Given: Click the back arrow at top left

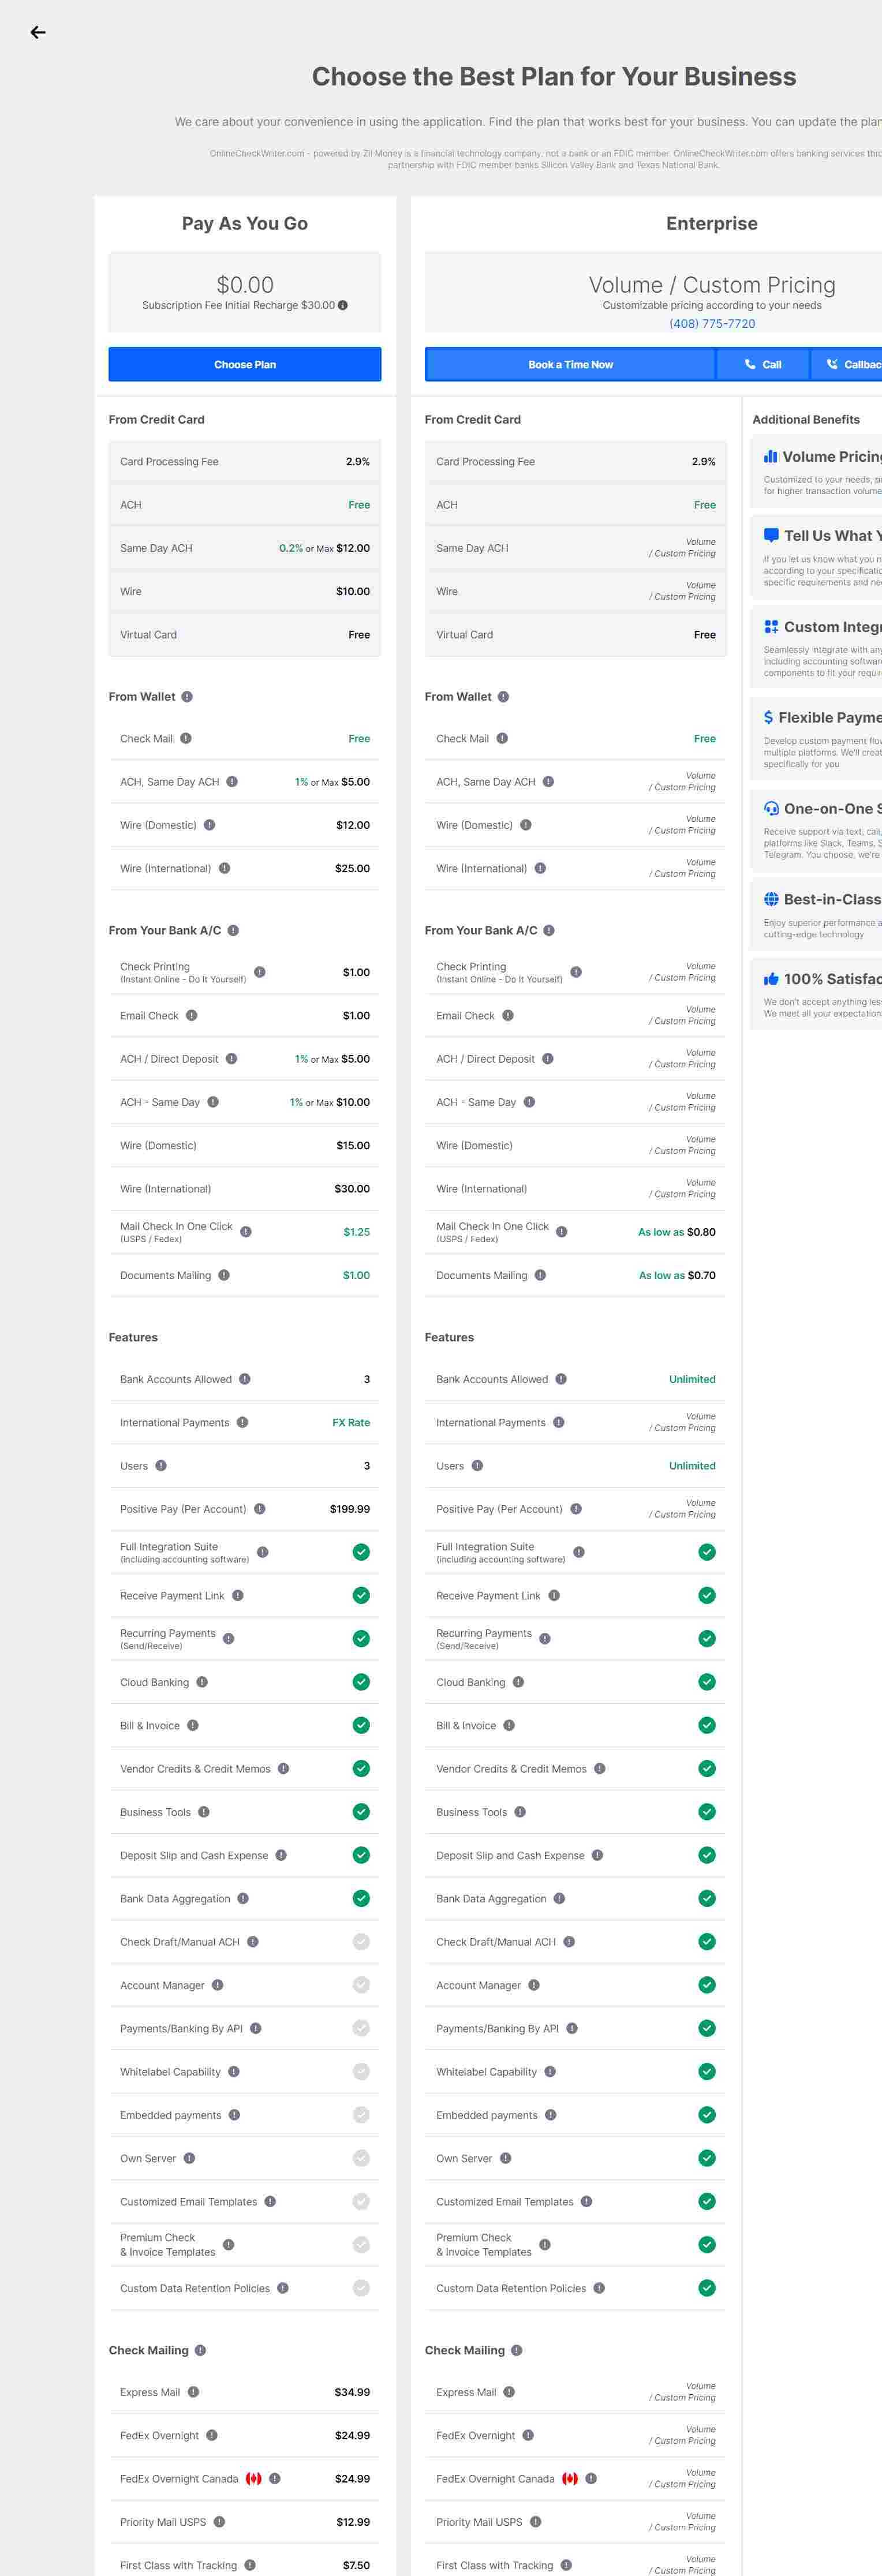Looking at the screenshot, I should [38, 32].
